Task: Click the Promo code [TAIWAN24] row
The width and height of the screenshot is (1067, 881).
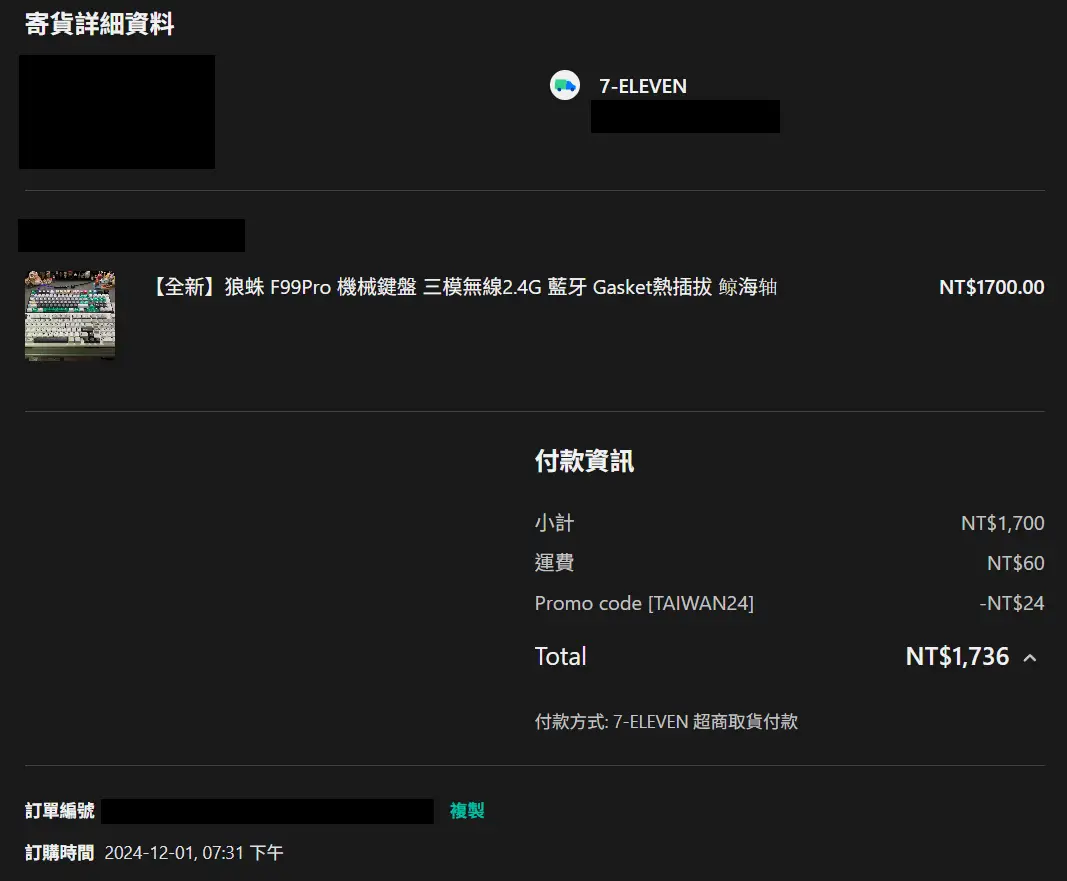Action: click(x=644, y=604)
